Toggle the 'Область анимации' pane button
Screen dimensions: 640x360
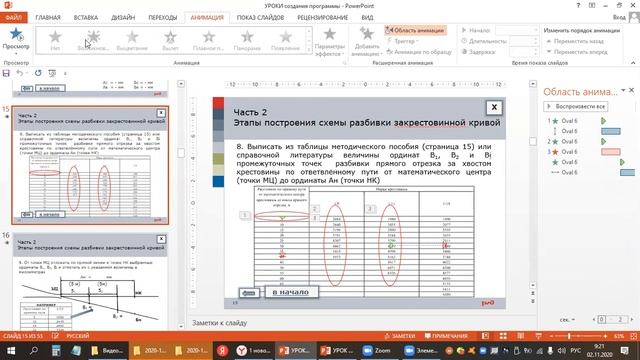pyautogui.click(x=415, y=30)
